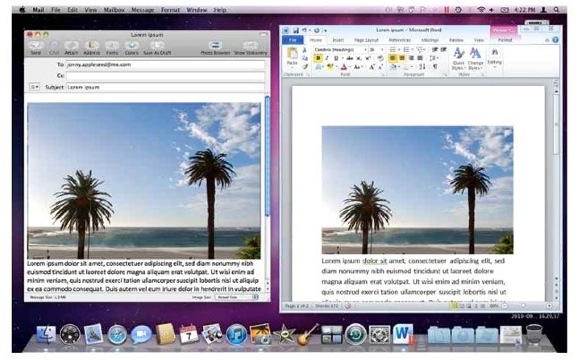
Task: Send the email with the Send icon
Action: tap(36, 46)
